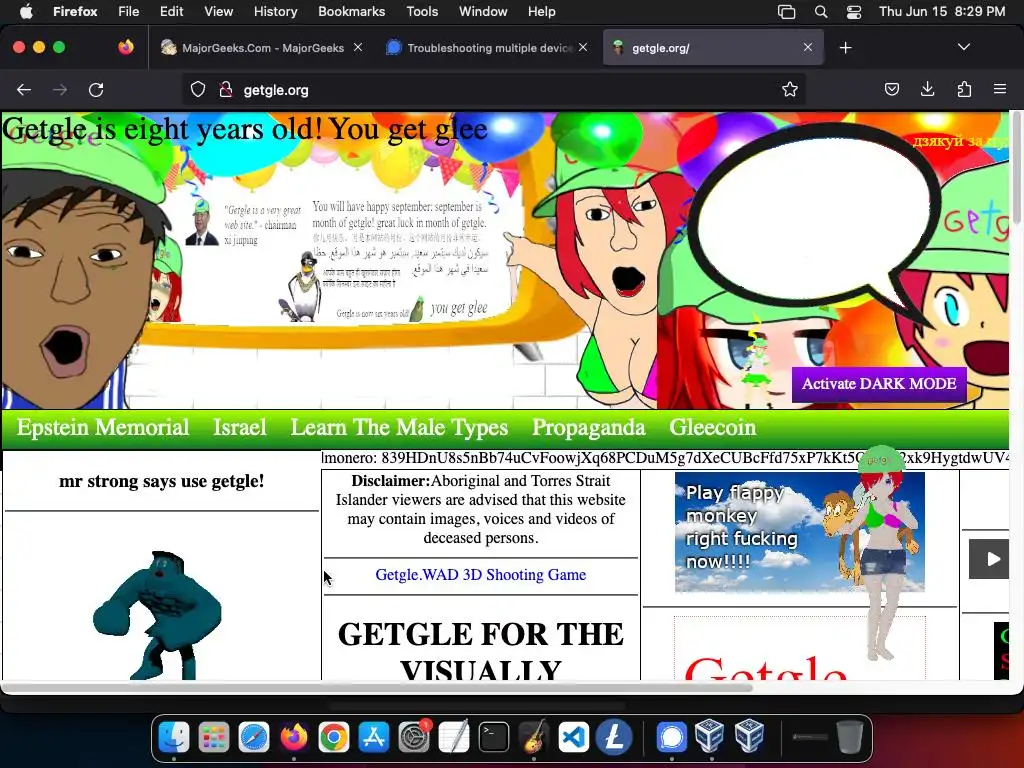
Task: Go back to the previous page
Action: point(24,90)
